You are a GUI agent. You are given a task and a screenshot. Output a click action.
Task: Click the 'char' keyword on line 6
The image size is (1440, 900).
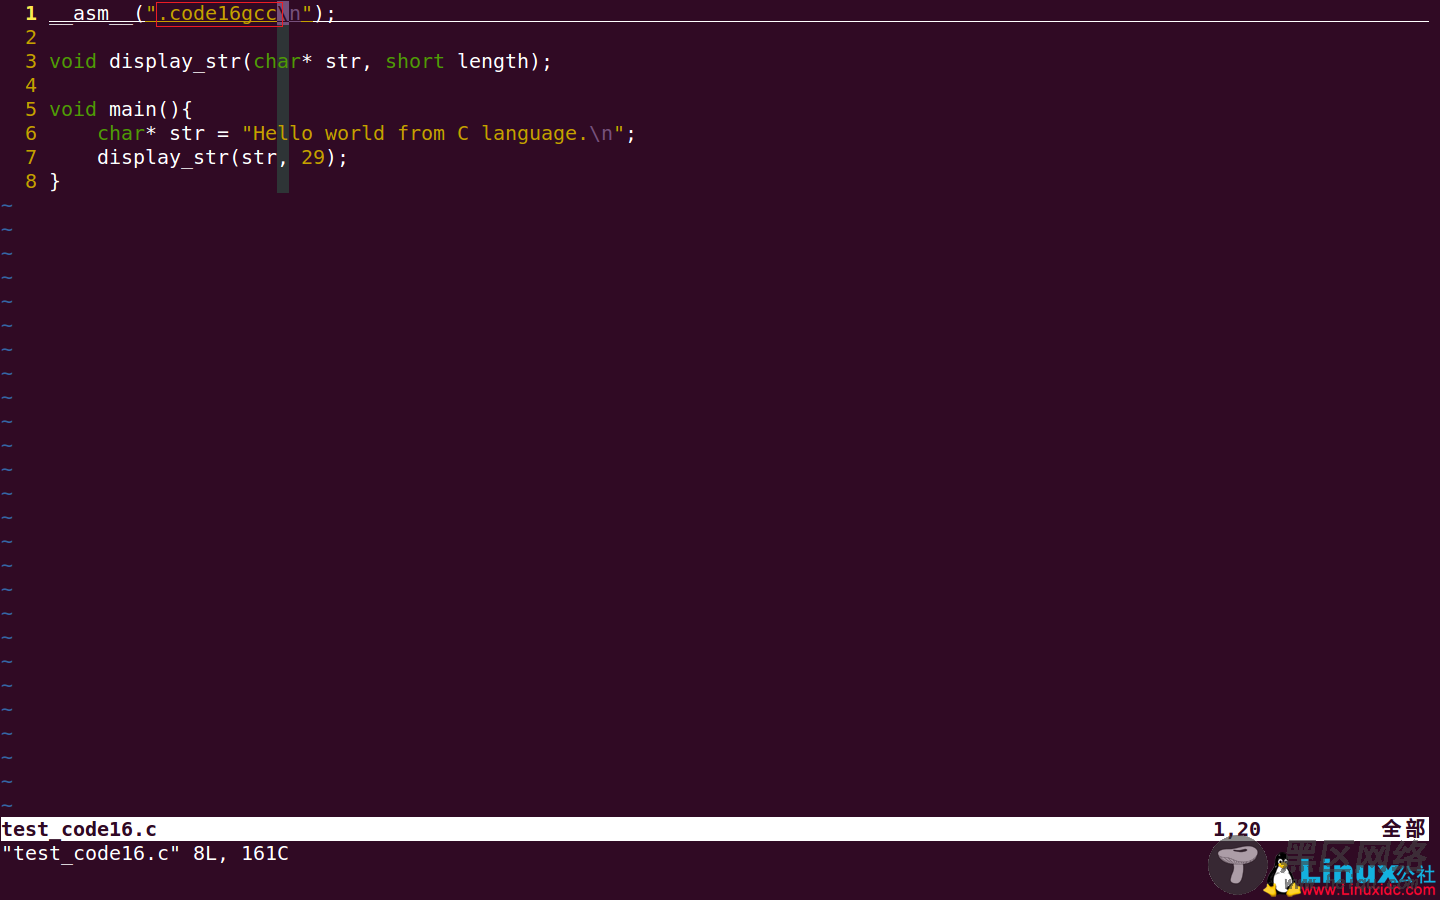click(121, 134)
